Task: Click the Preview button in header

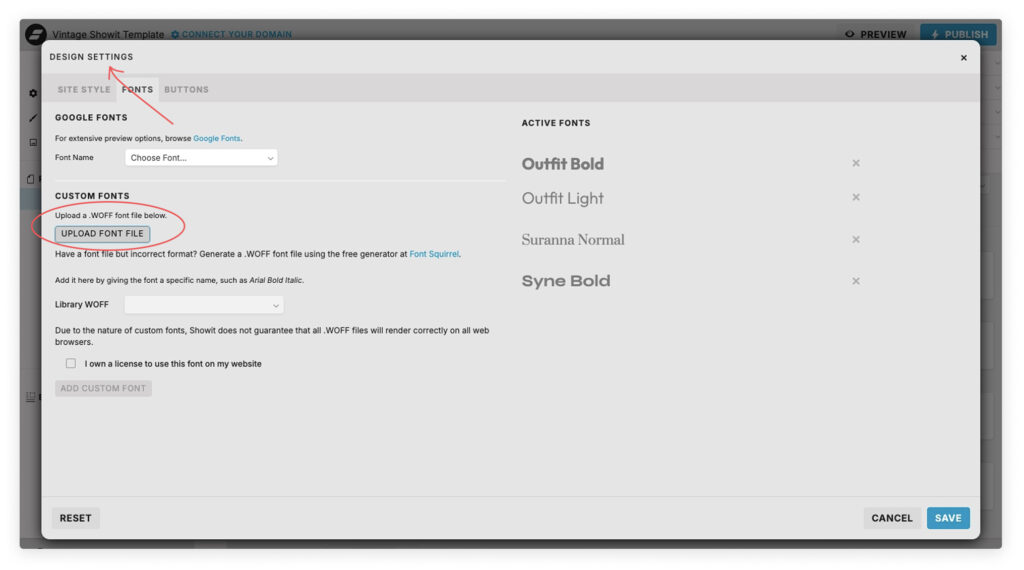Action: click(876, 35)
